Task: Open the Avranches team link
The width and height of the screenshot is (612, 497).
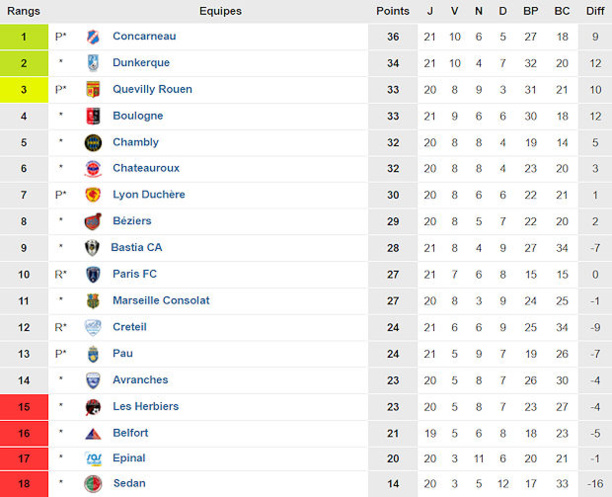Action: 140,380
